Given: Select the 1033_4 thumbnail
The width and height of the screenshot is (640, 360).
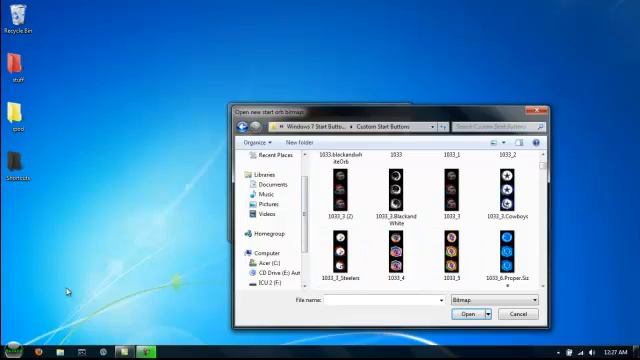Looking at the screenshot, I should 396,251.
